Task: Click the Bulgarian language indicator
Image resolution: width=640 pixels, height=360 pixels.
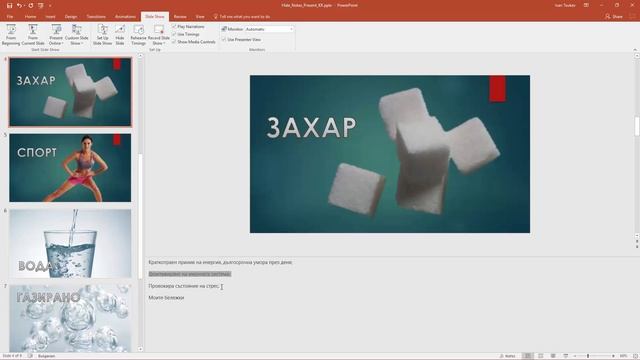Action: pos(47,356)
